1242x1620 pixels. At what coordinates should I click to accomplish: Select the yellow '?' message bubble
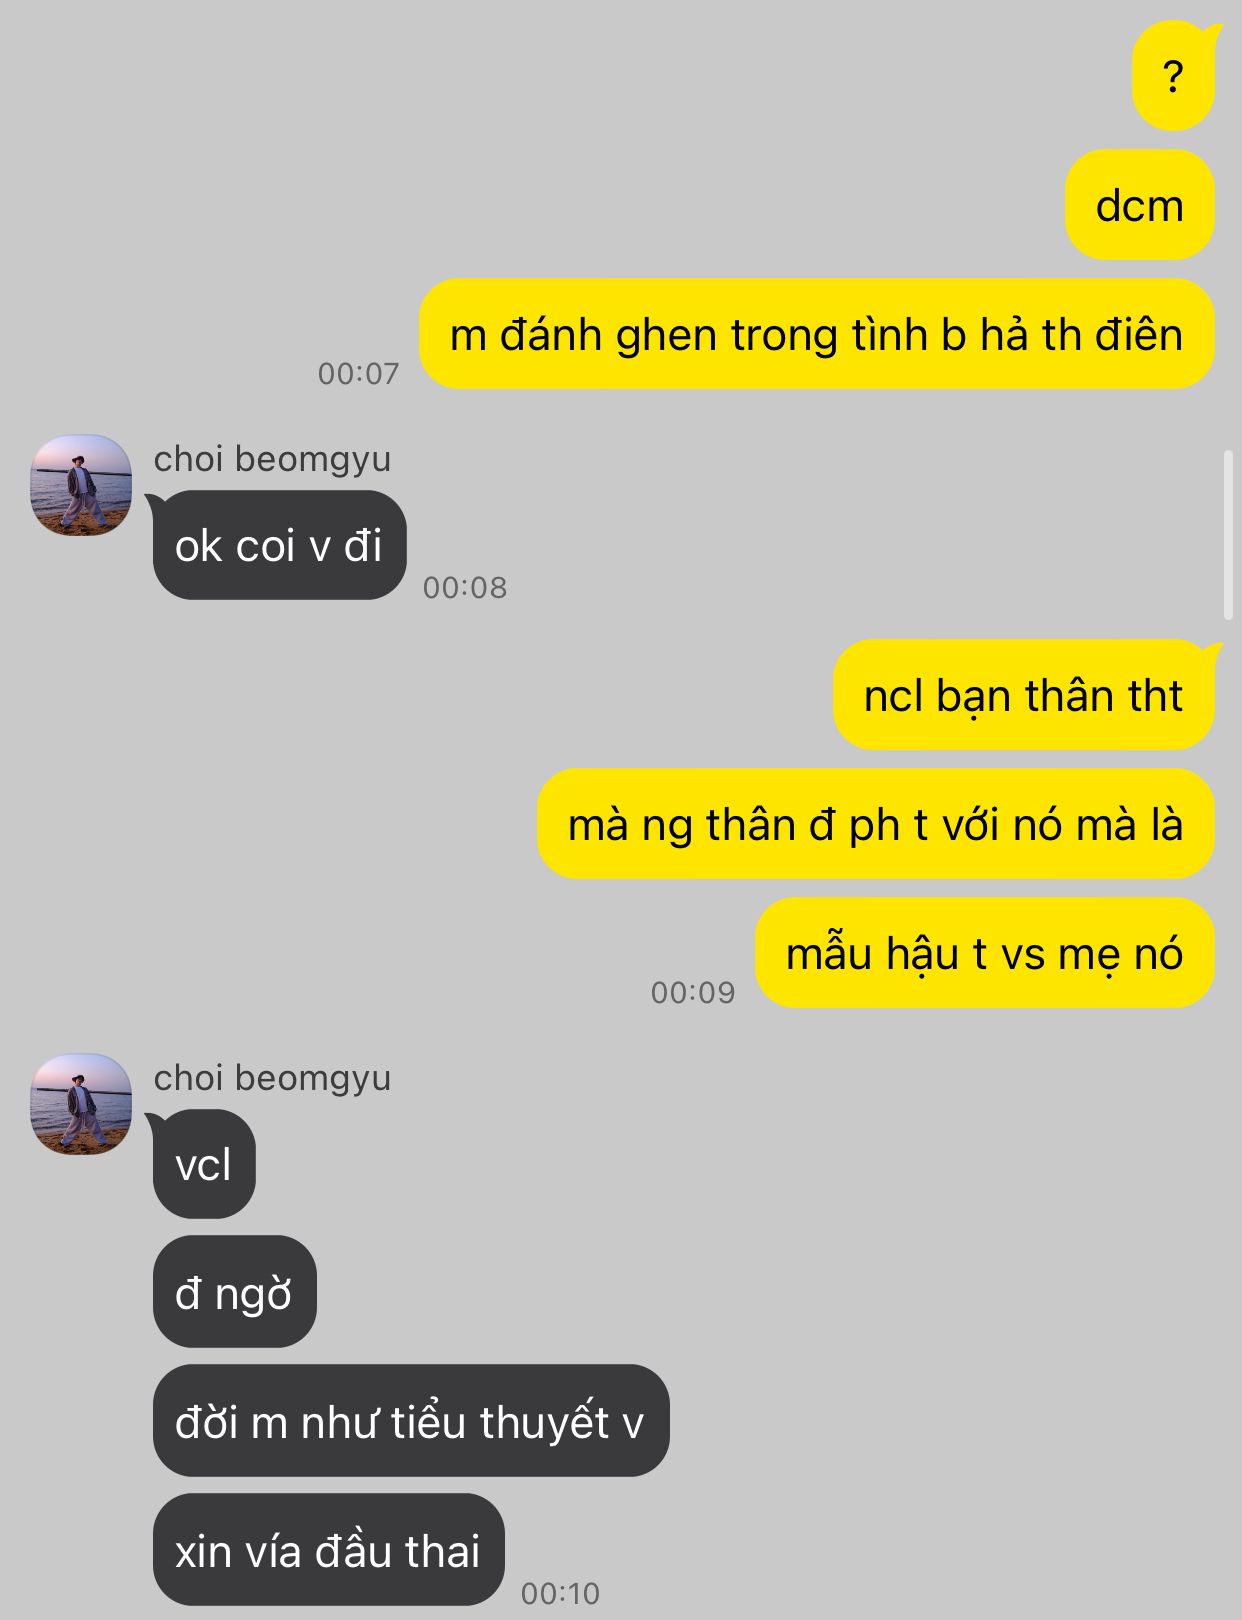(x=1174, y=76)
